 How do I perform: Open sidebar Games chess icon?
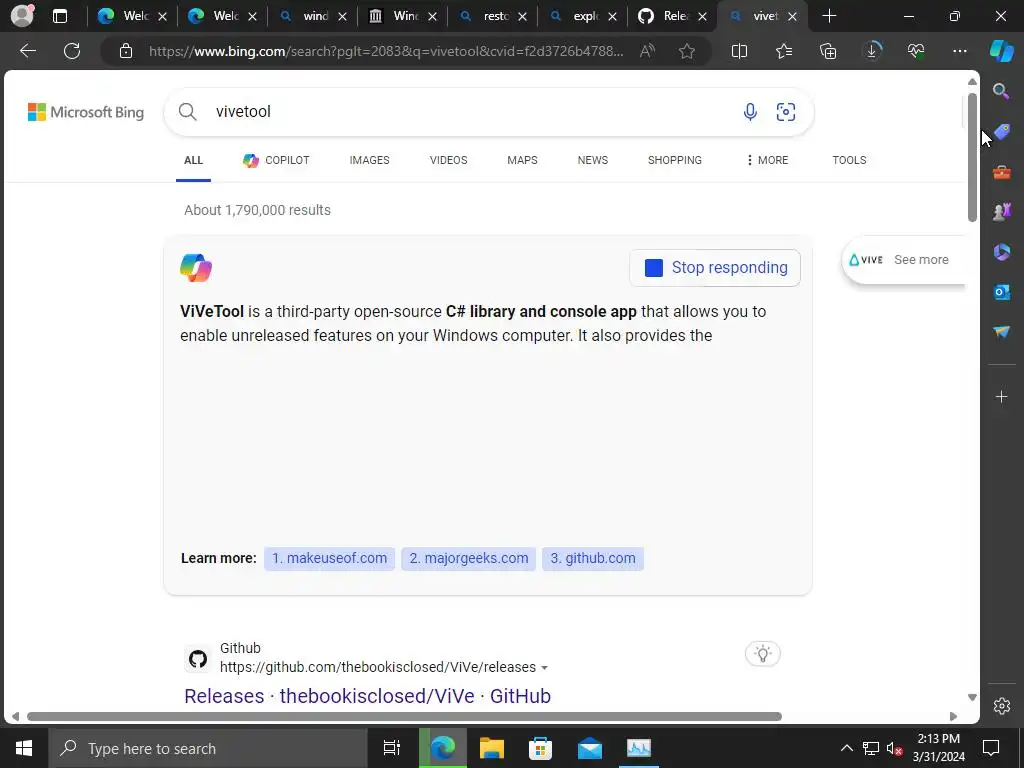[x=1002, y=212]
